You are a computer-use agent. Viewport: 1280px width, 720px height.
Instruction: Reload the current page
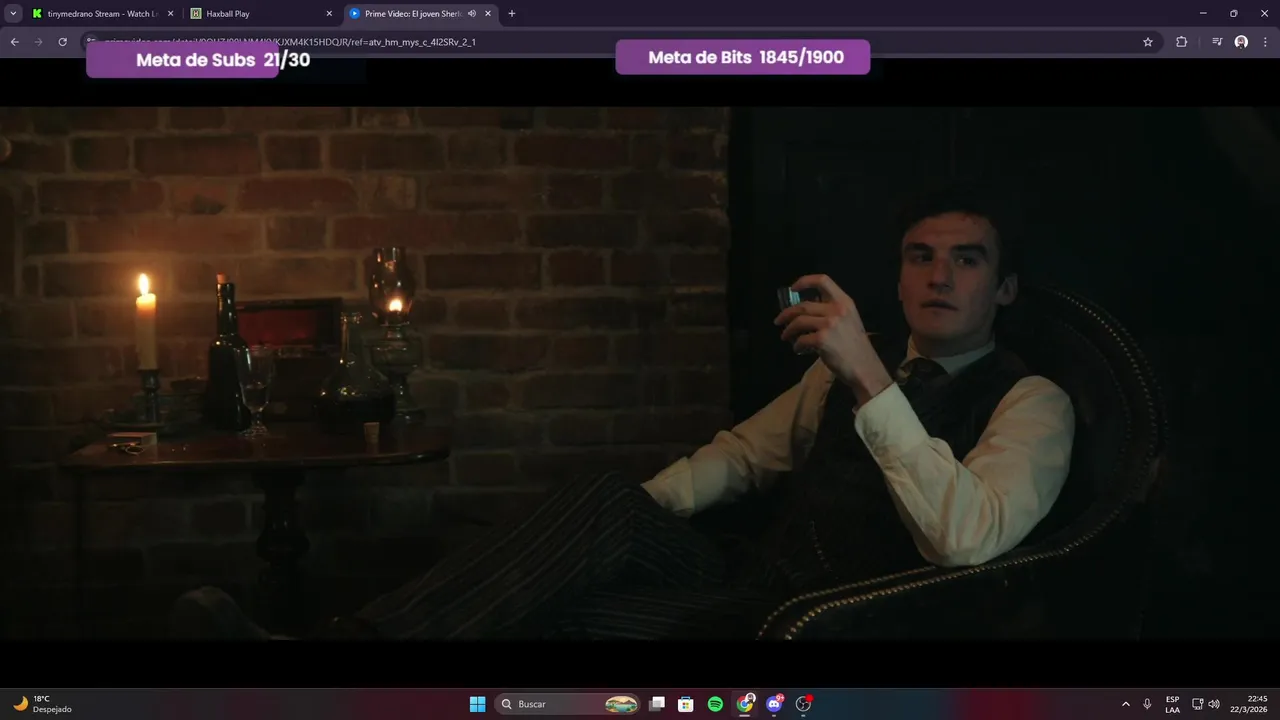[x=63, y=42]
